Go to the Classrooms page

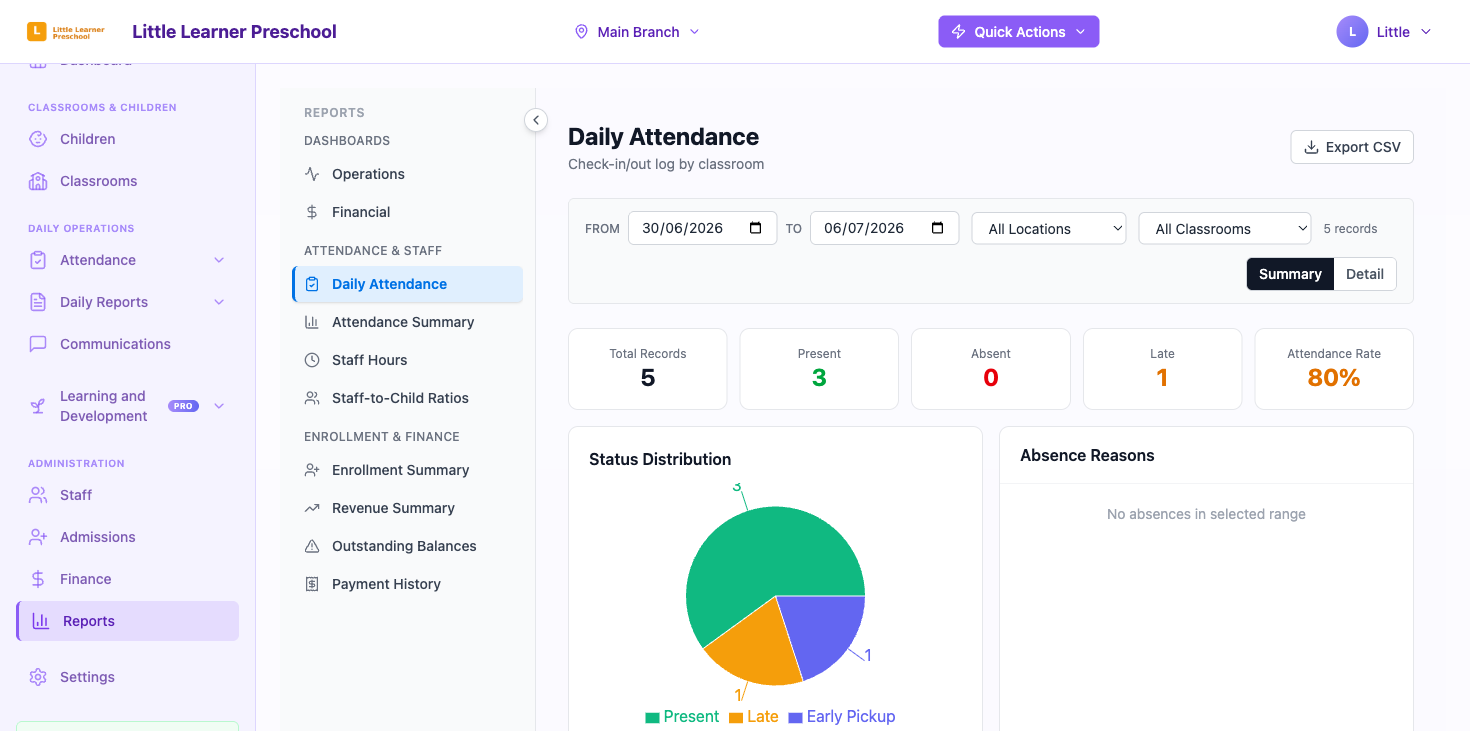coord(127,181)
